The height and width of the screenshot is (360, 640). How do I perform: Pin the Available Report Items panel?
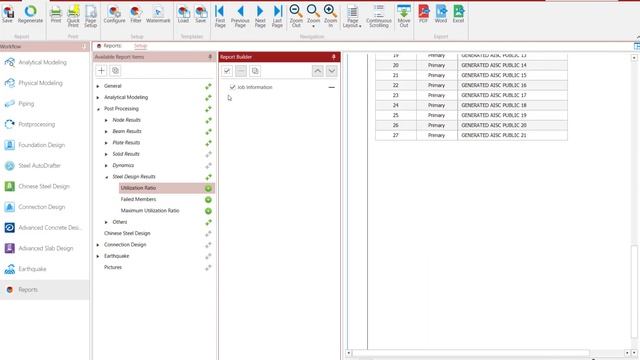pyautogui.click(x=210, y=57)
